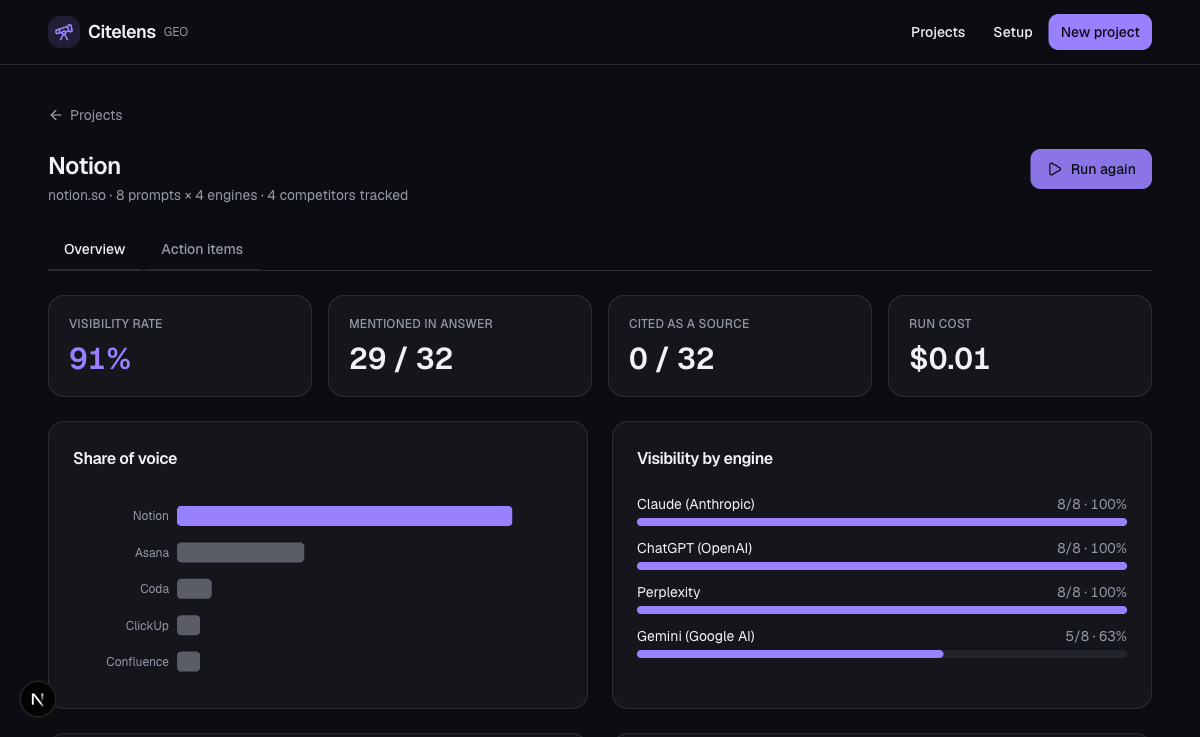Go back via the Projects breadcrumb link

(86, 115)
